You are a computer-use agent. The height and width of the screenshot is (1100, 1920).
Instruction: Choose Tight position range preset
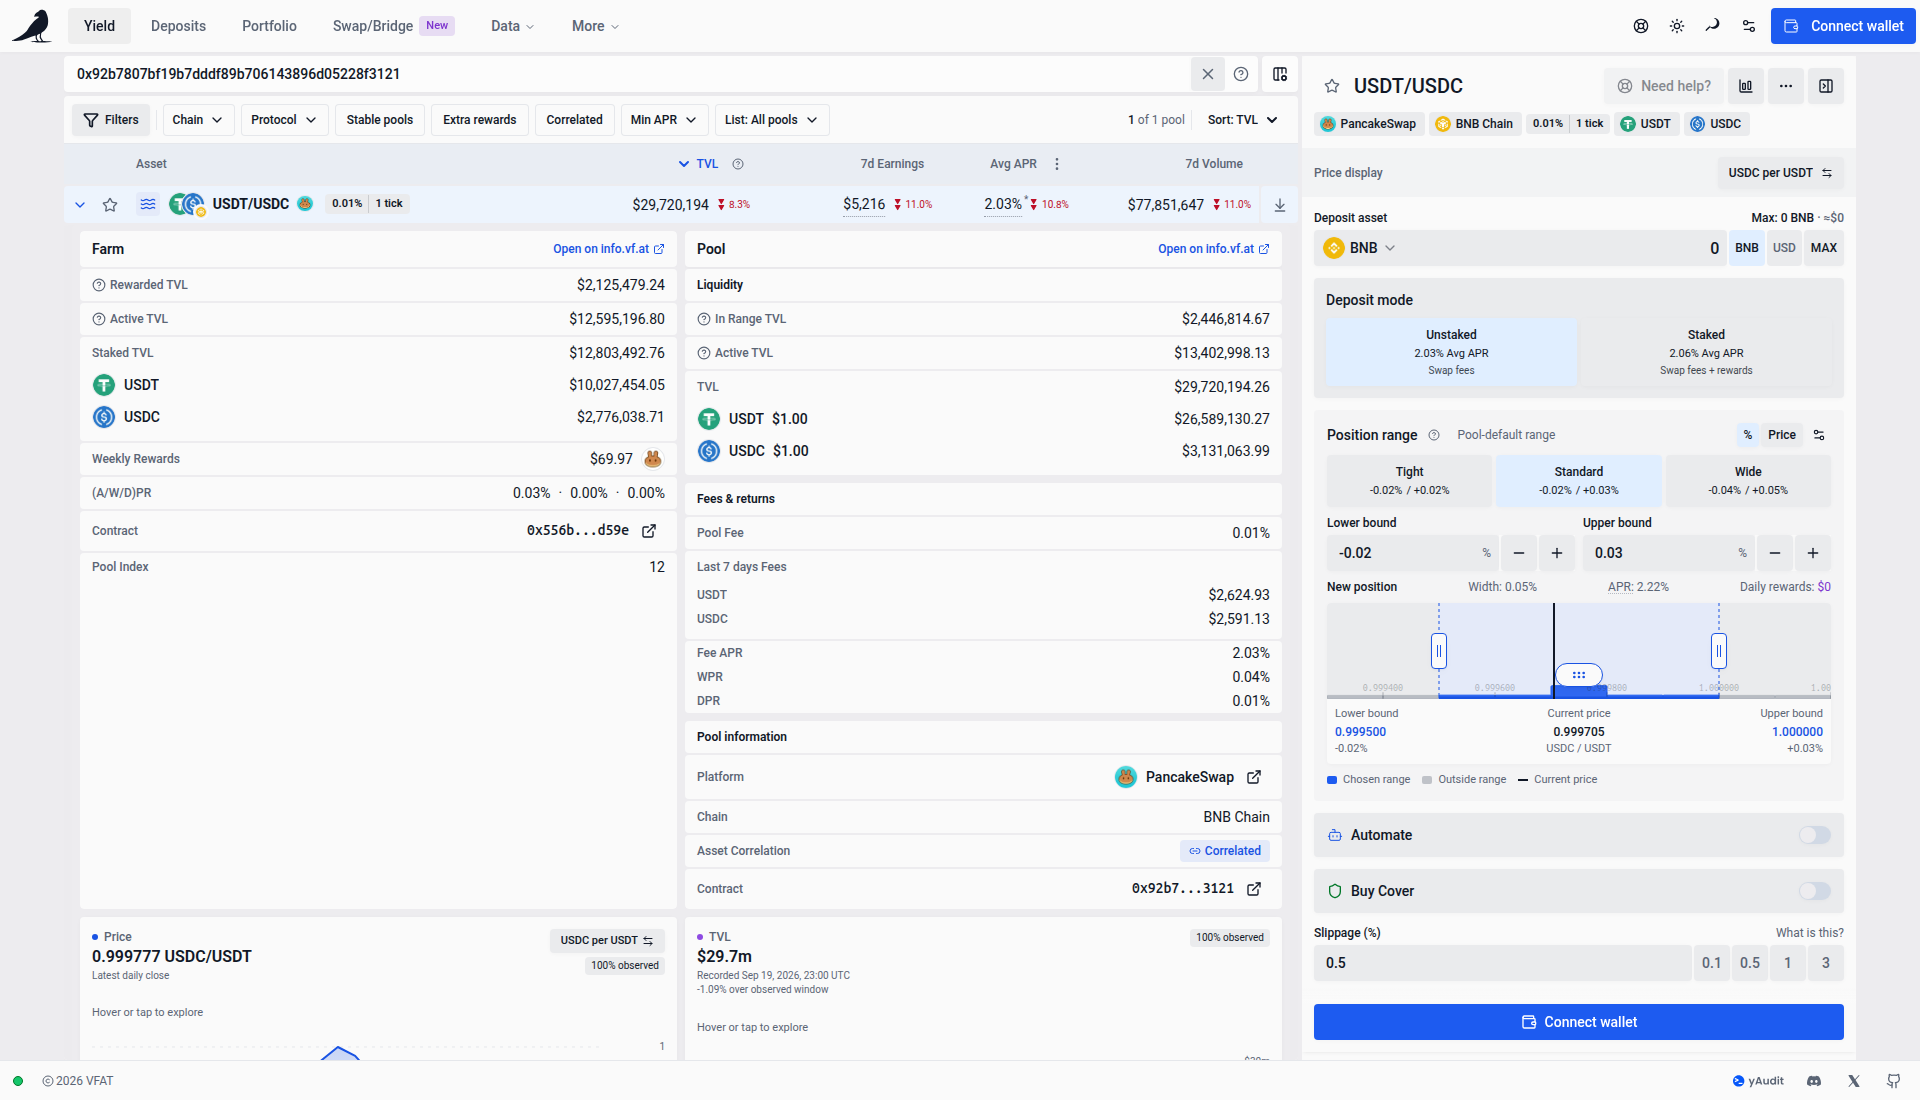click(1409, 481)
